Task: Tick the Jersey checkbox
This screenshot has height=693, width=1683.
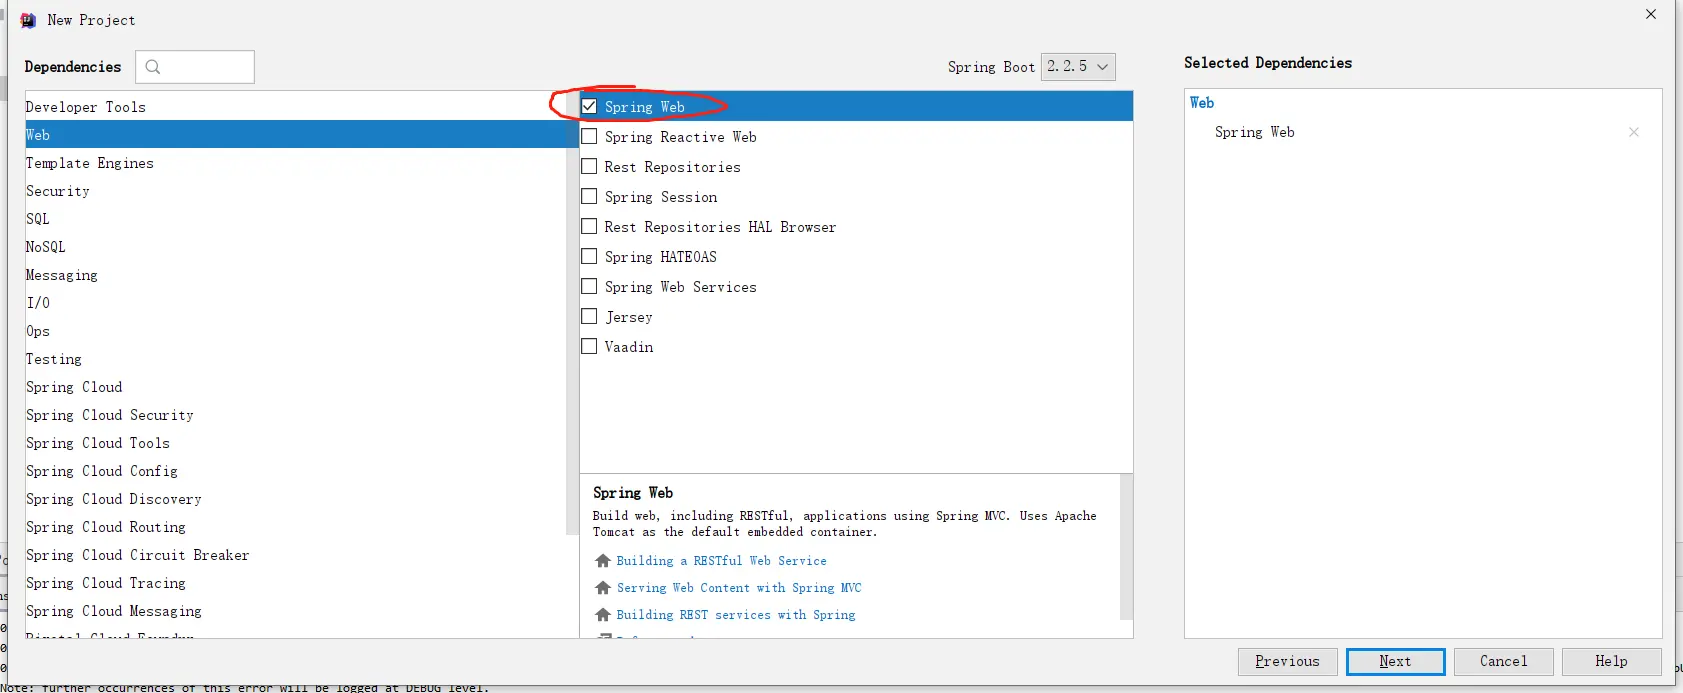Action: [590, 316]
